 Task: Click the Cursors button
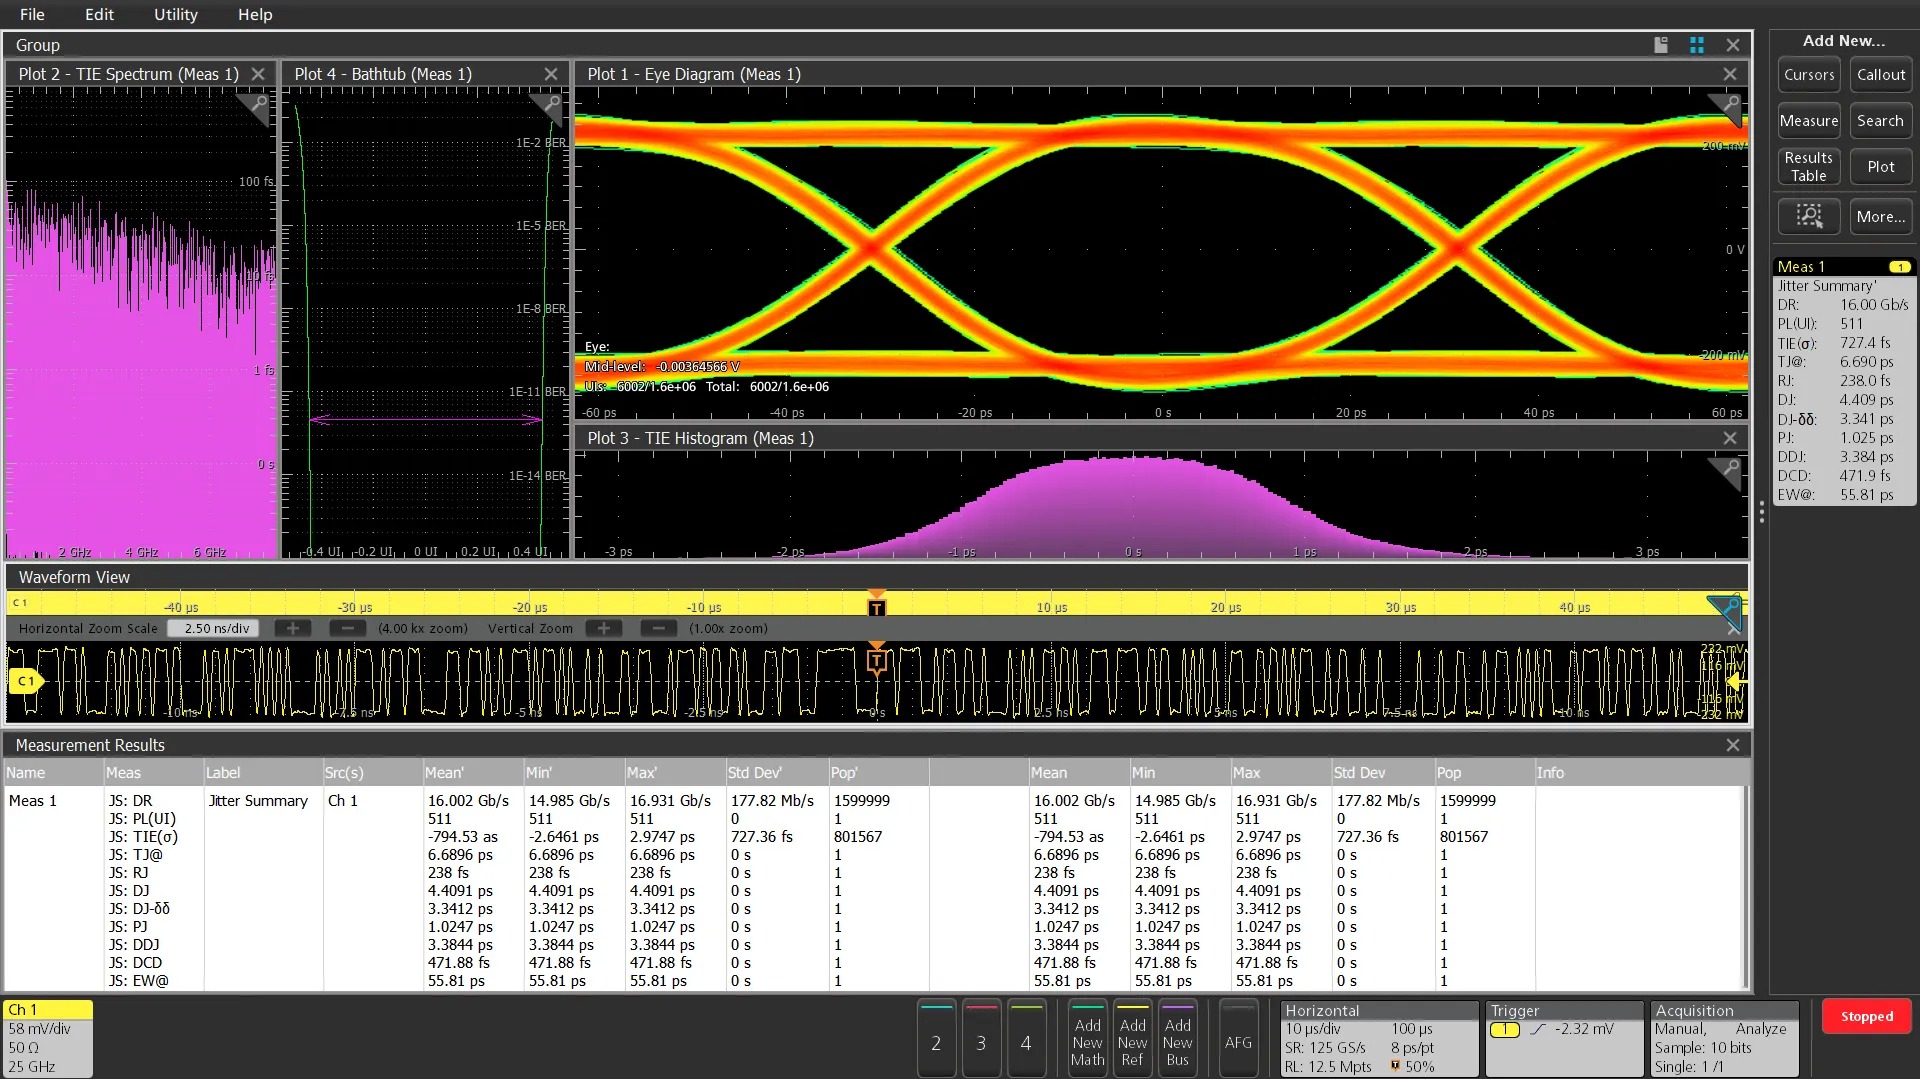(1808, 75)
